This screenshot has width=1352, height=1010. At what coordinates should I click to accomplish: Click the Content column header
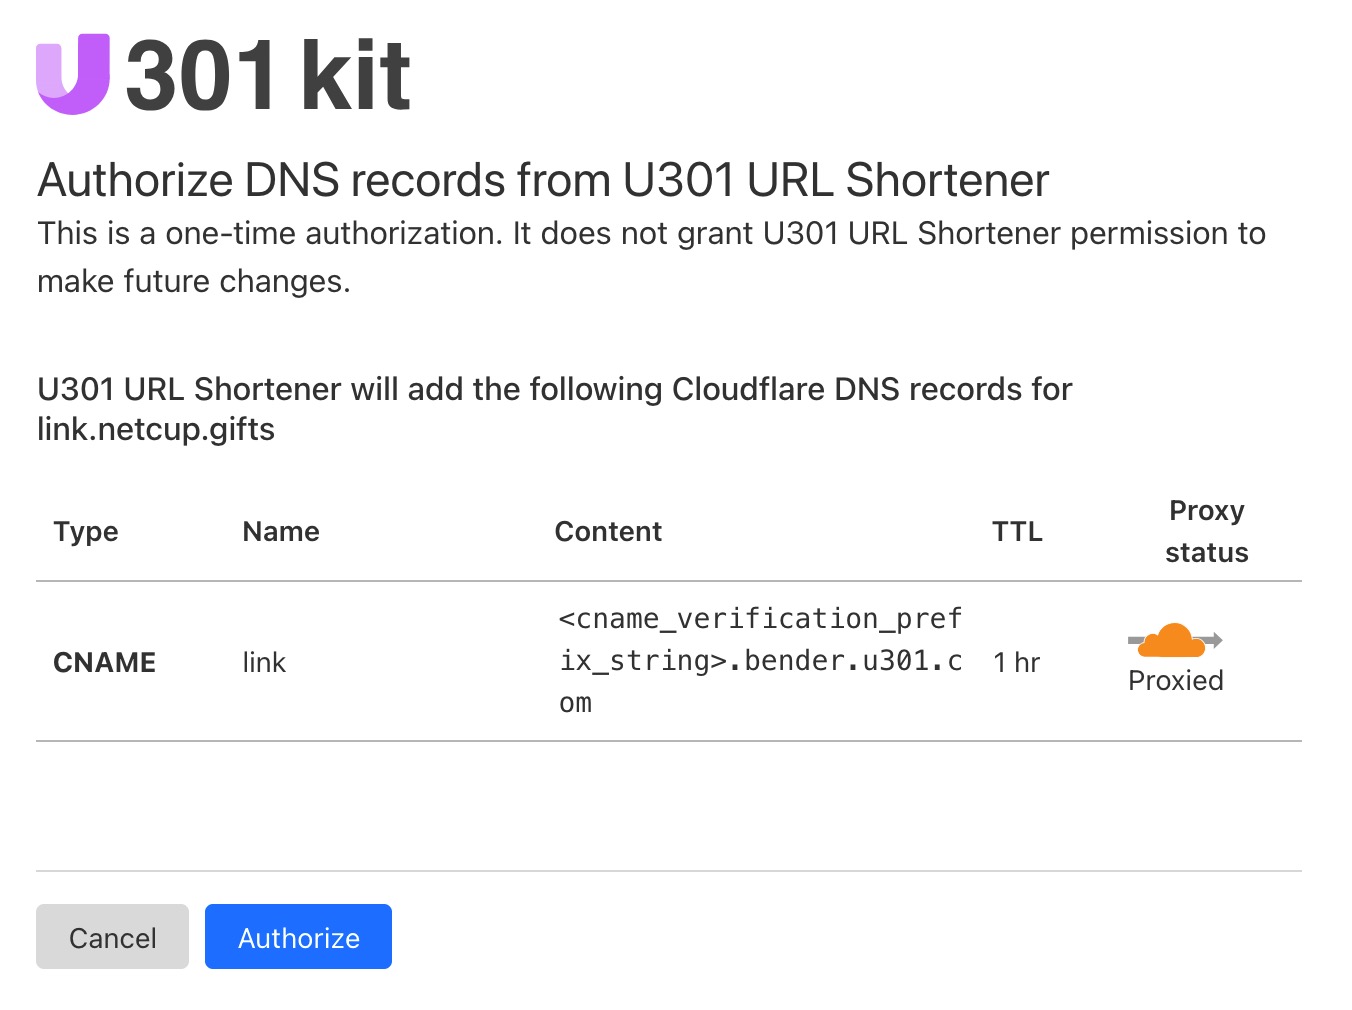pyautogui.click(x=608, y=532)
